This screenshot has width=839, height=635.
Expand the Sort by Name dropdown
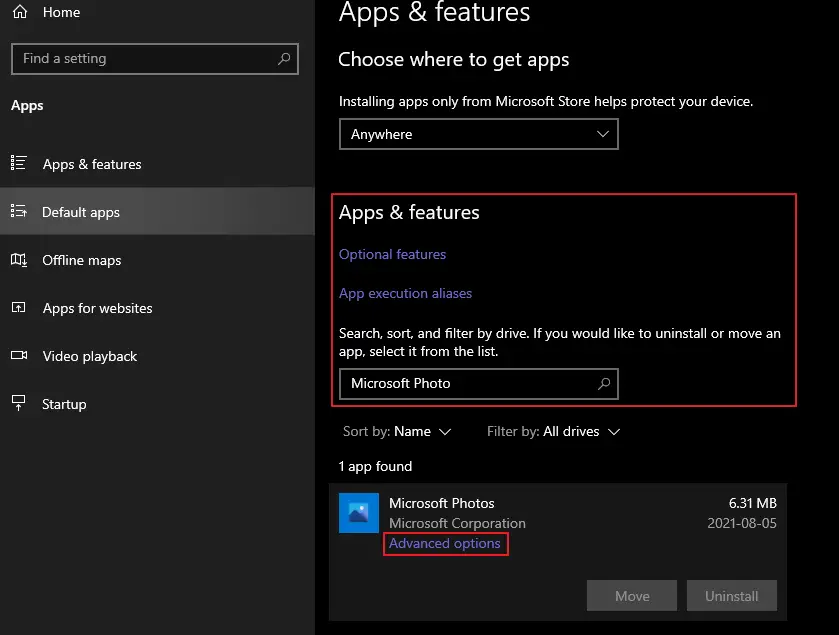point(397,431)
